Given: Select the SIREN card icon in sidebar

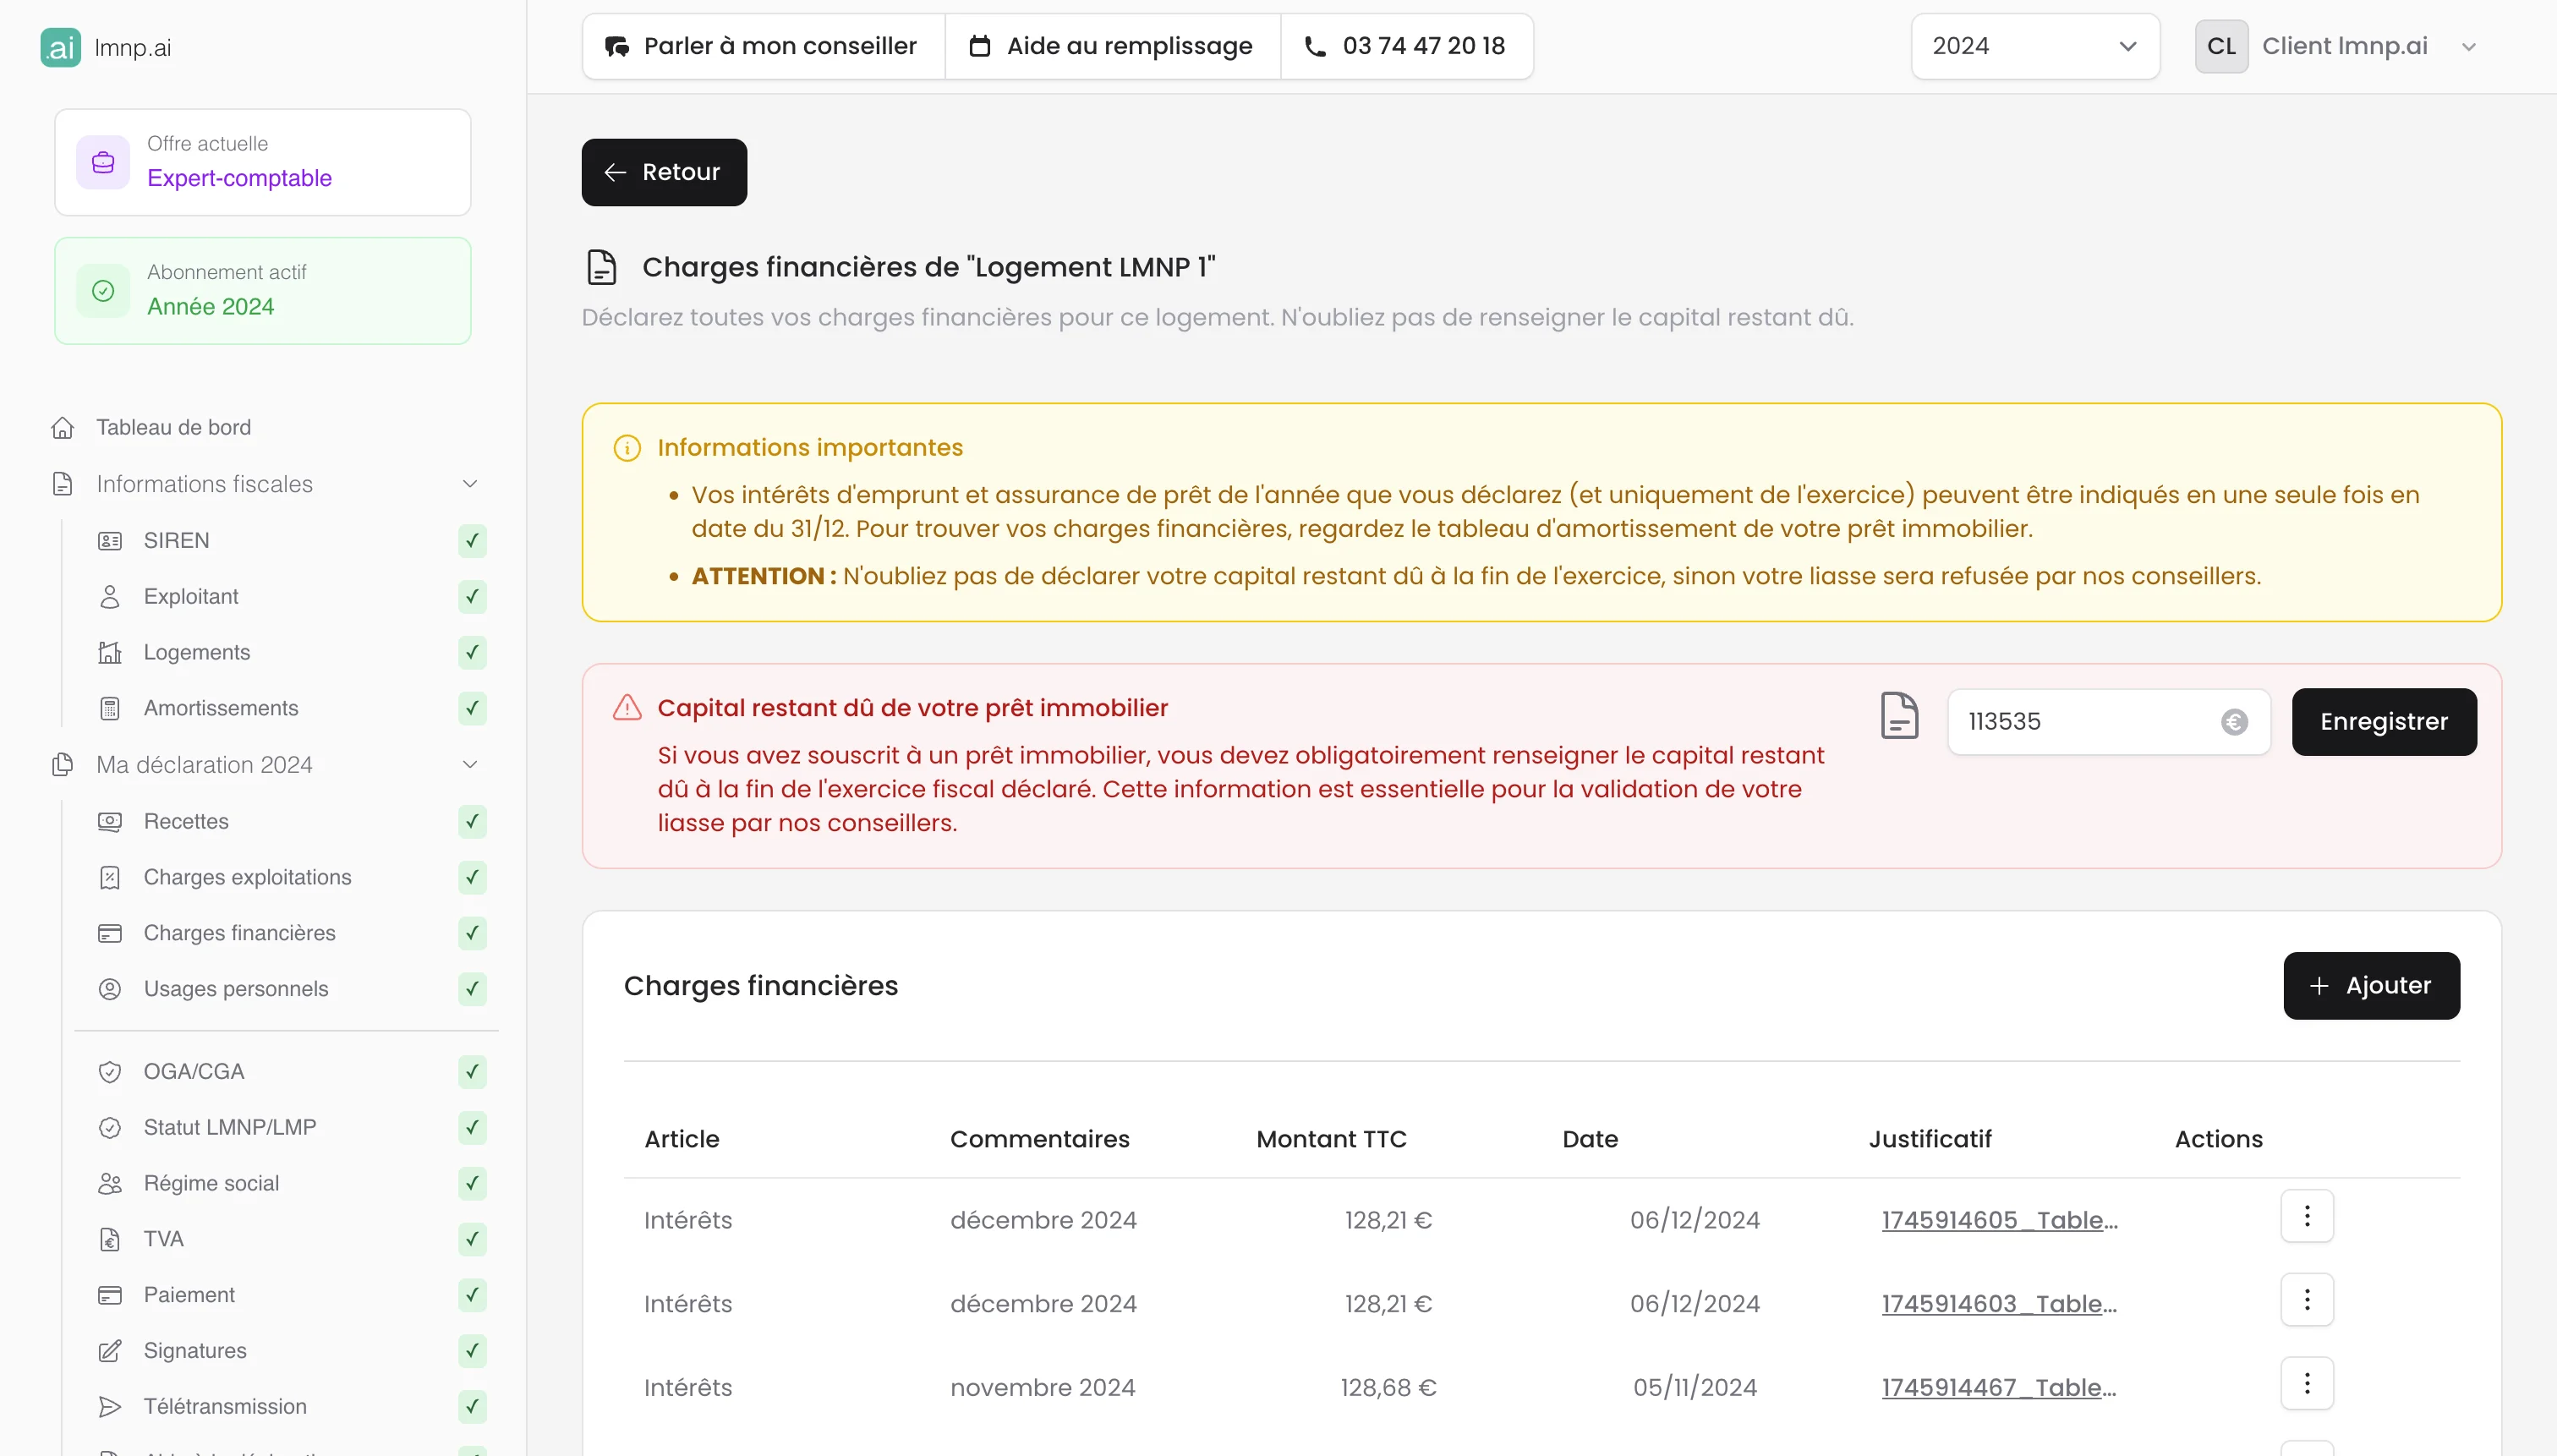Looking at the screenshot, I should point(110,540).
